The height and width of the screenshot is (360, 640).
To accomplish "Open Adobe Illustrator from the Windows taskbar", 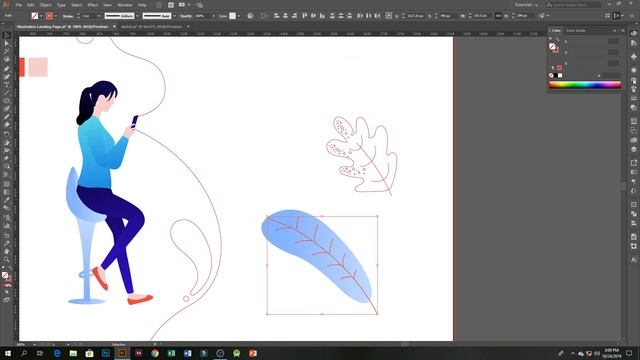I will point(122,353).
